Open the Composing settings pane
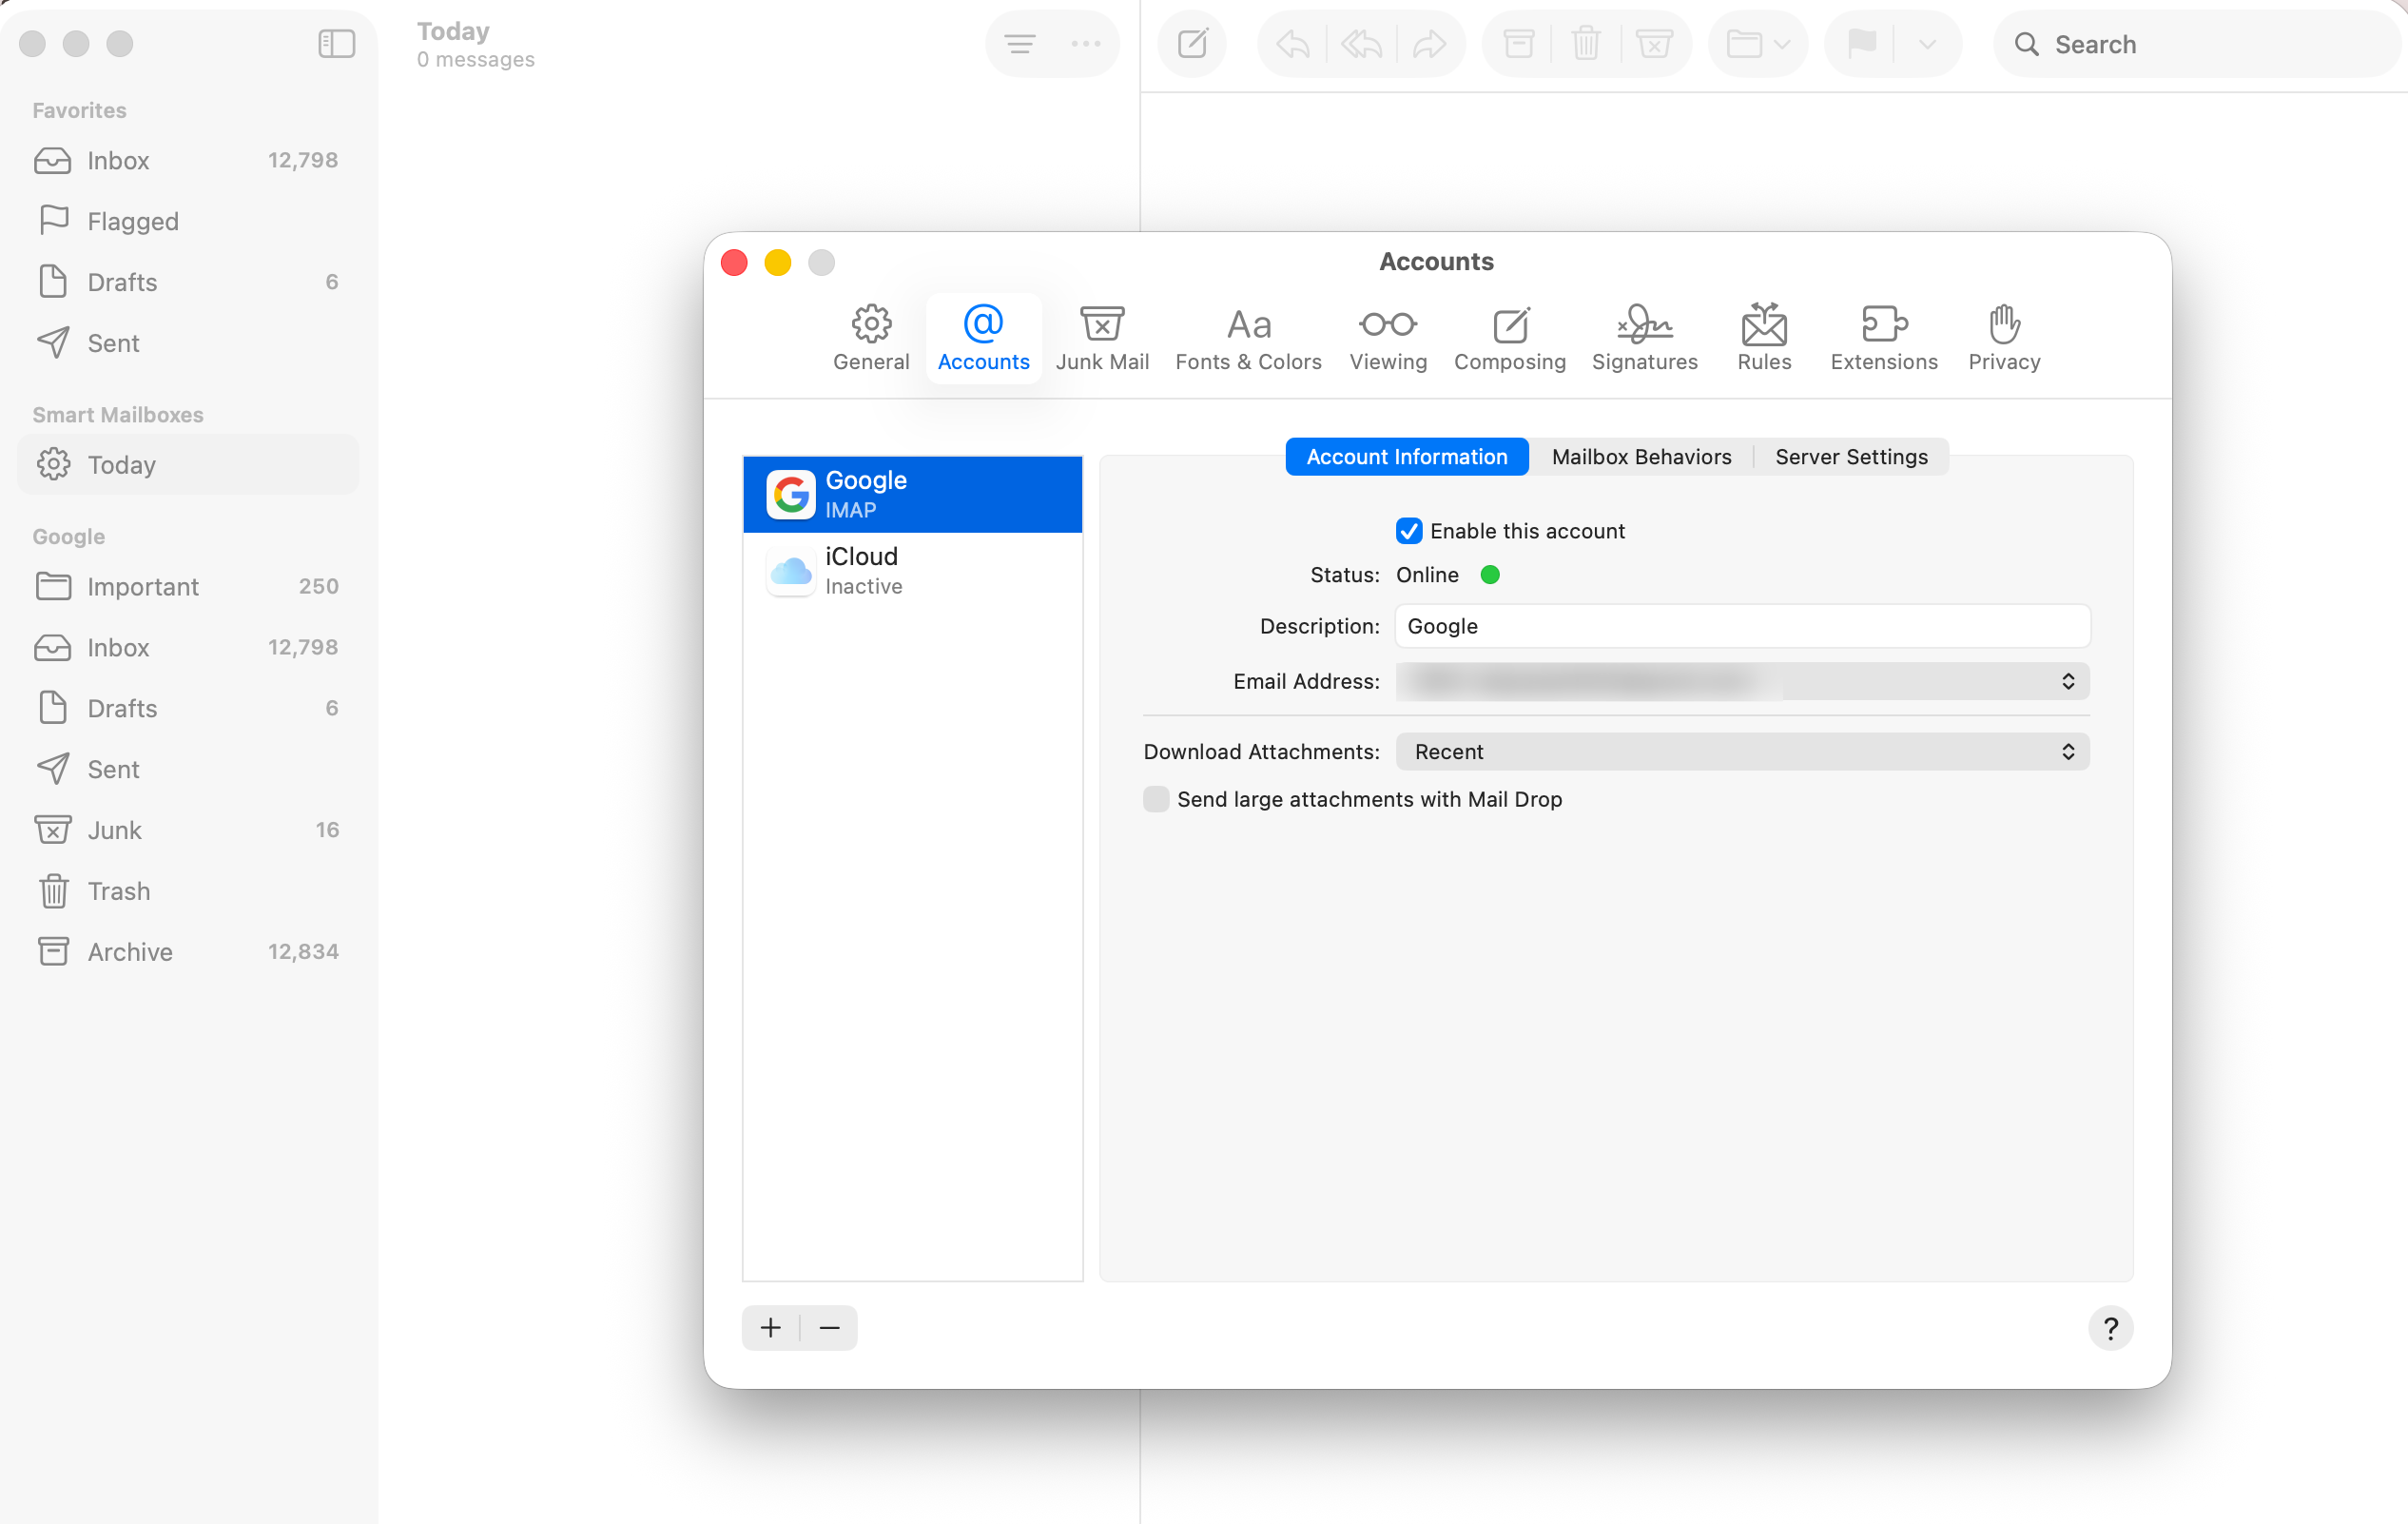The image size is (2408, 1524). pos(1510,338)
